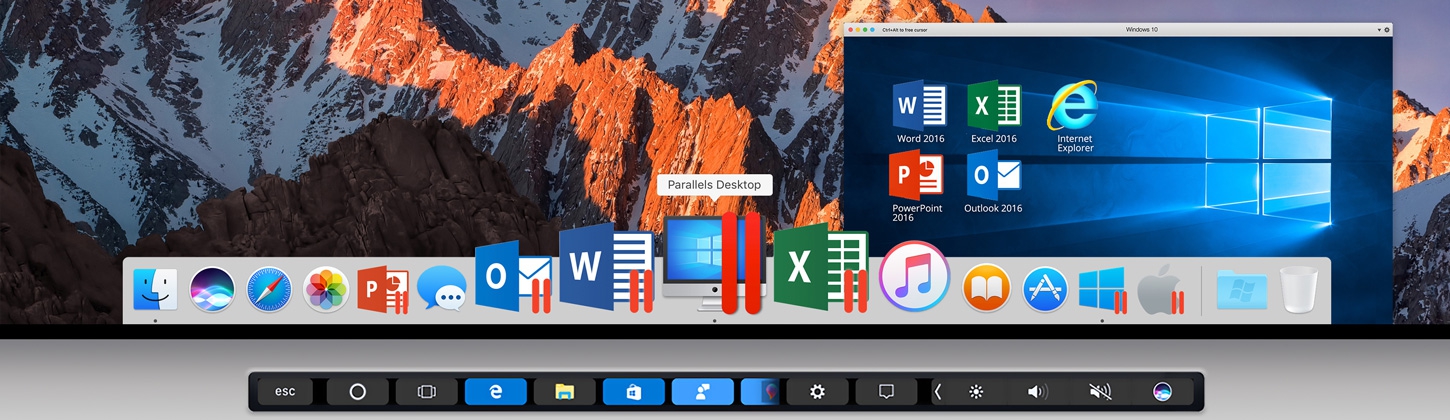Open iBooks from the Dock
This screenshot has width=1450, height=420.
point(986,290)
